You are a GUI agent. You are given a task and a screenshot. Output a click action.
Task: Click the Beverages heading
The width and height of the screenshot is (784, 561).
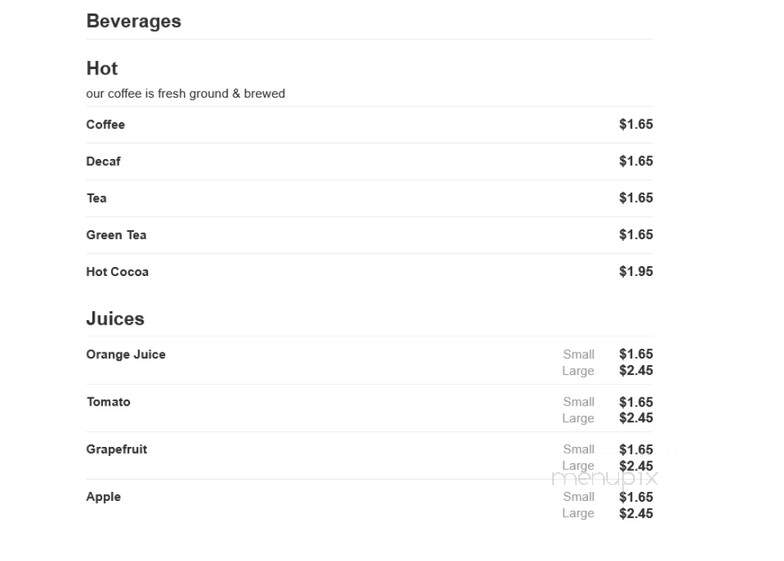pos(134,21)
